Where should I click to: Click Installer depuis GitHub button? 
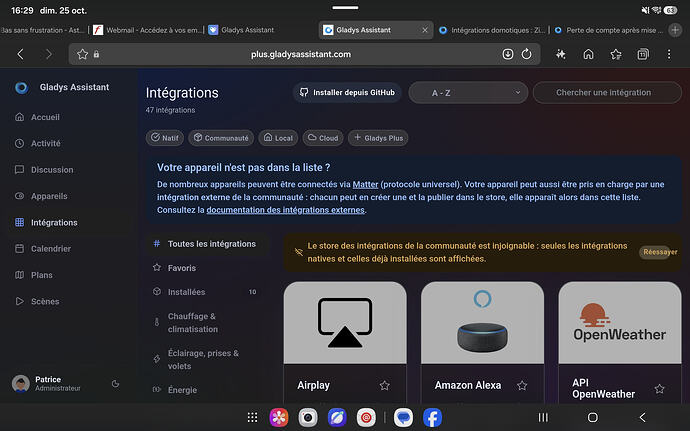coord(347,92)
